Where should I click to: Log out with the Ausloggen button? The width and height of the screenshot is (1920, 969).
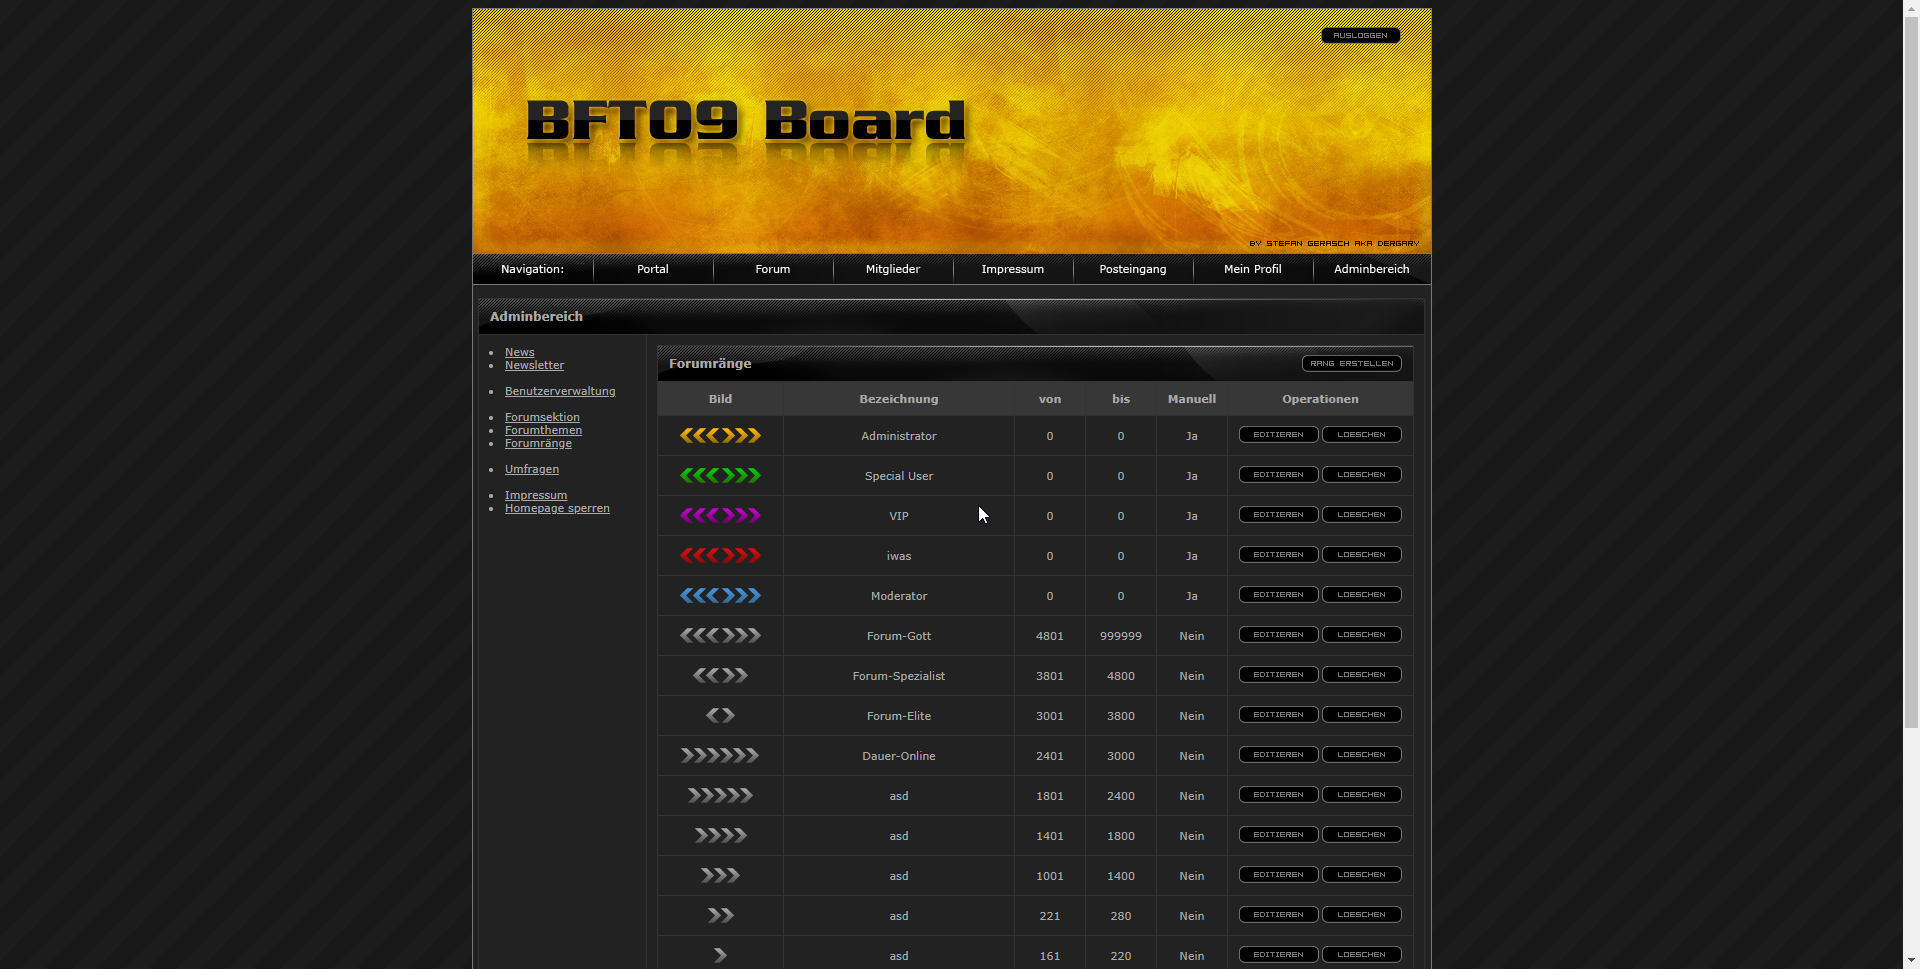(x=1360, y=35)
